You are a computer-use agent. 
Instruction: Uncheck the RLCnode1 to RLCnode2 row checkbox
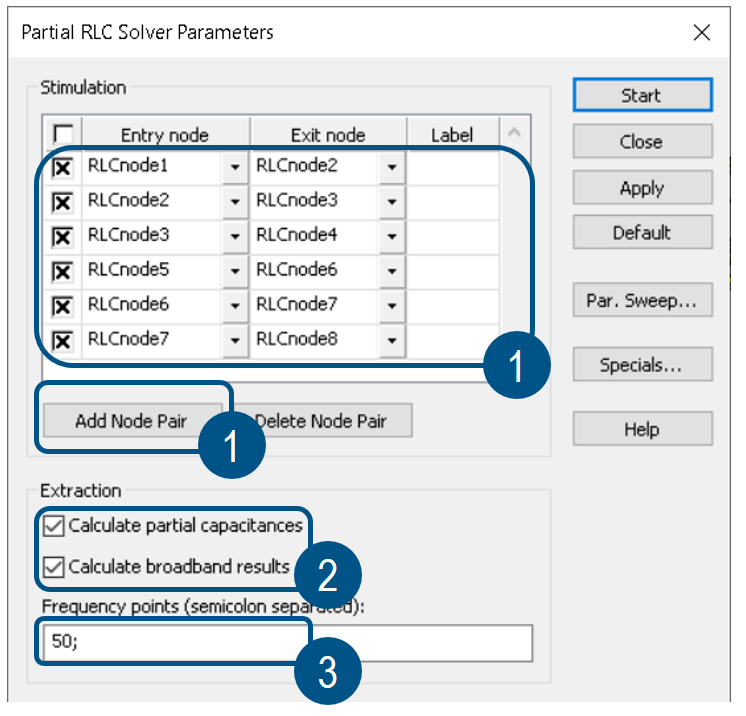click(x=62, y=168)
